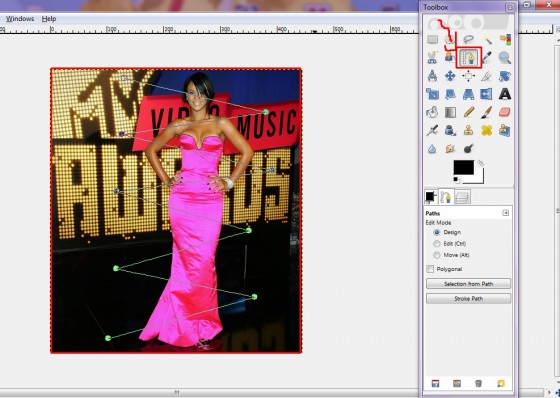Choose the Move tool
Image resolution: width=560 pixels, height=398 pixels.
point(450,76)
